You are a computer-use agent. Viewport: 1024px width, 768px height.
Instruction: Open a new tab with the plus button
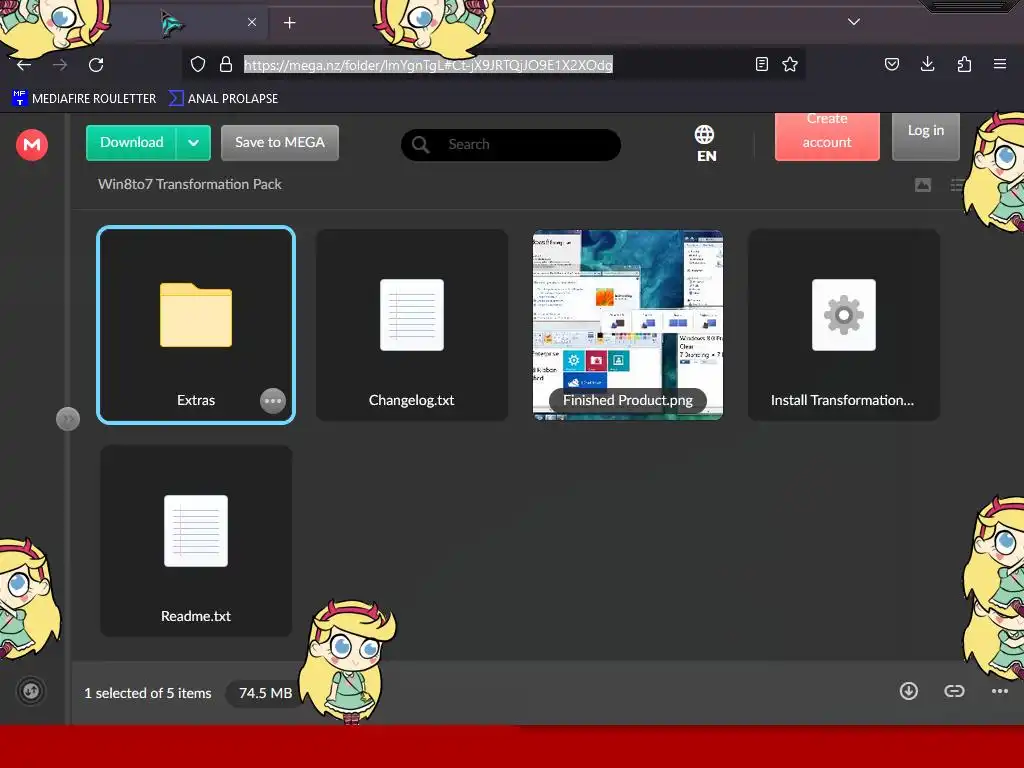(x=290, y=23)
